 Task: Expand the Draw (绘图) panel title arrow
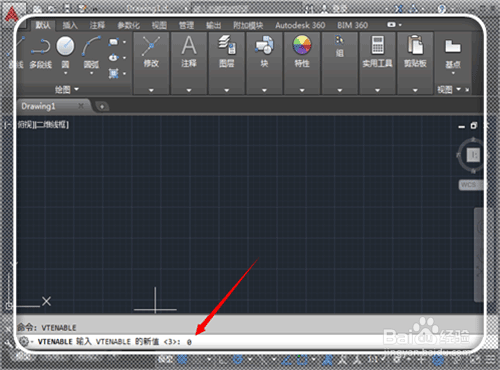[76, 89]
